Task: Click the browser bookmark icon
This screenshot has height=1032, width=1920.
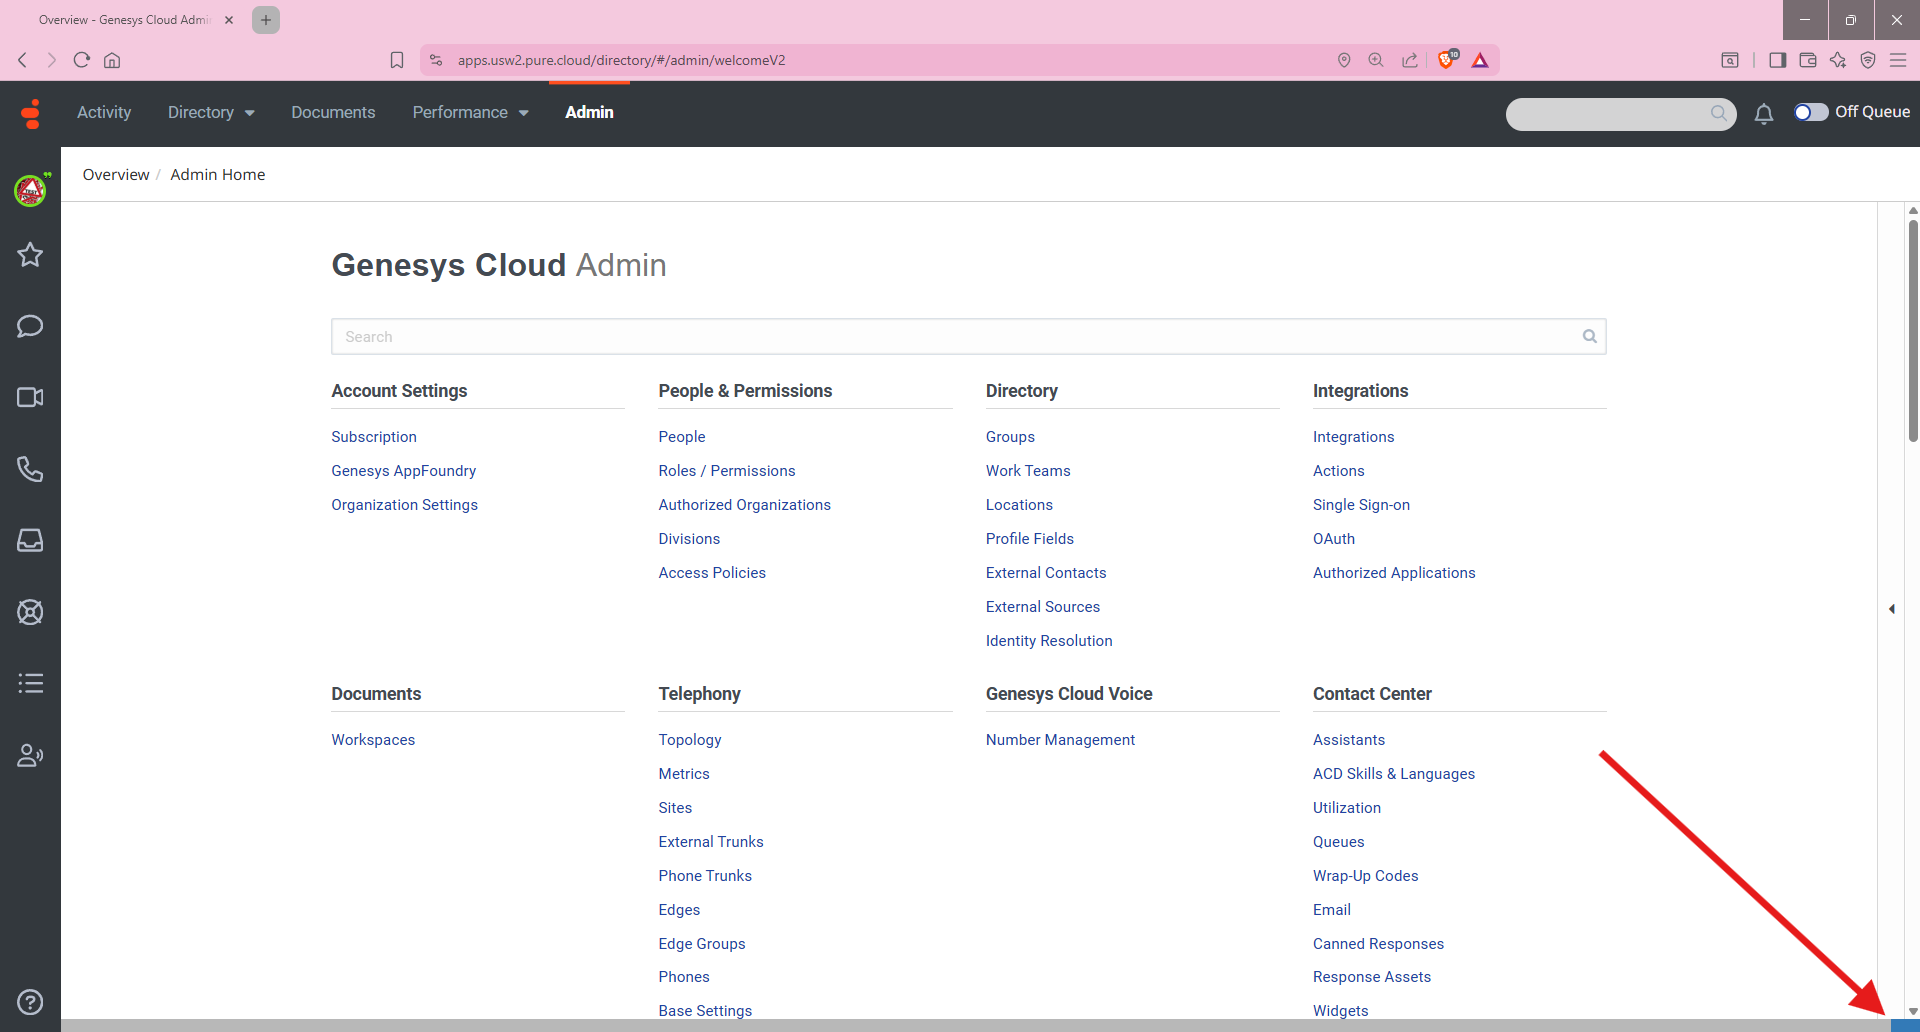Action: click(x=397, y=60)
